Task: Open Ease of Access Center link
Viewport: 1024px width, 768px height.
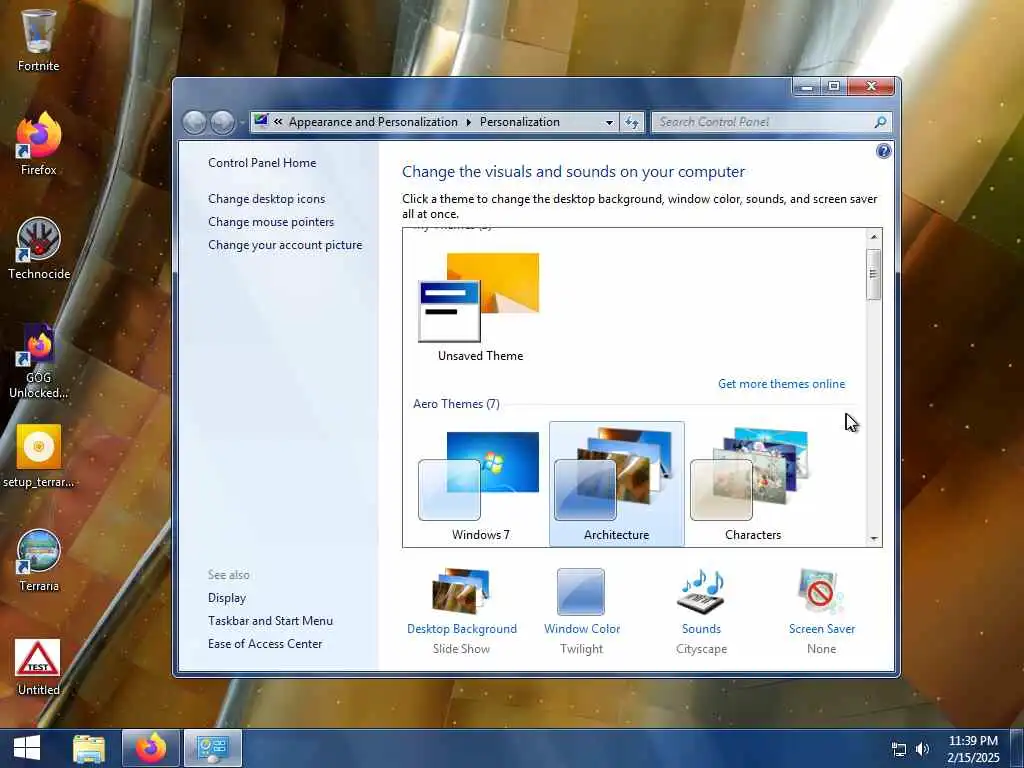Action: click(264, 643)
